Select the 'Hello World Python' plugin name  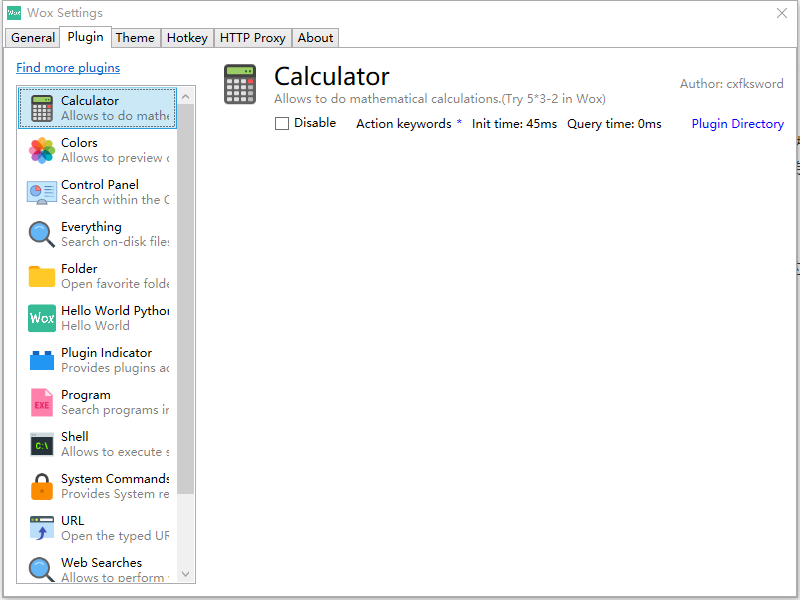[115, 311]
